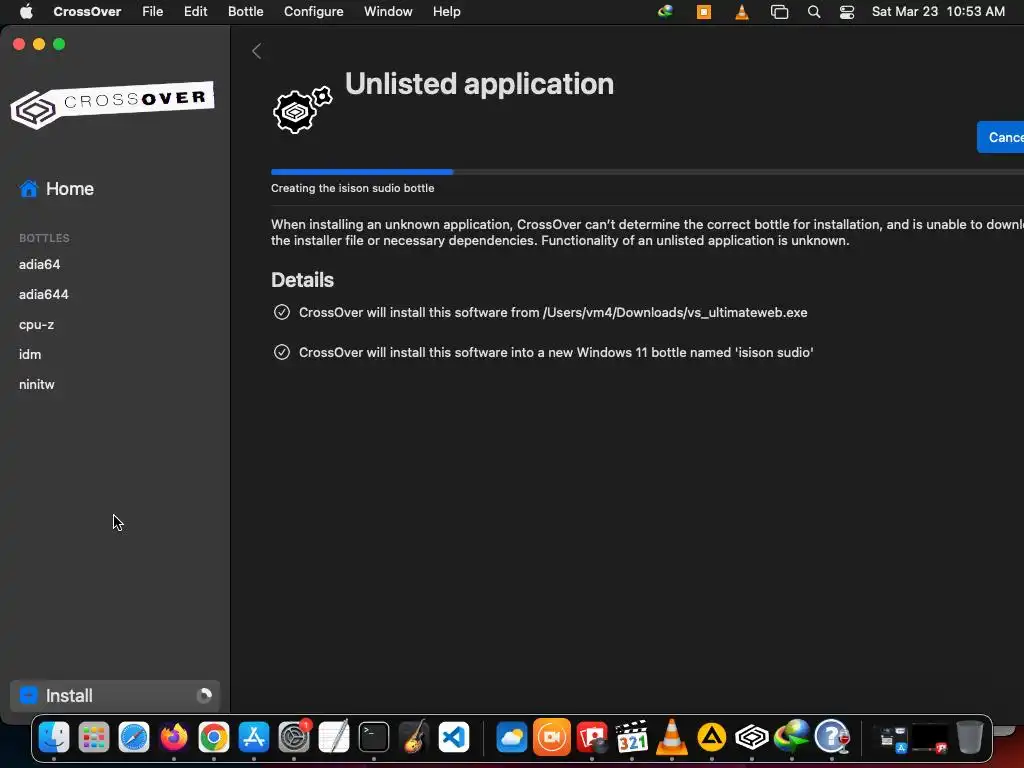Open the Configure menu
The height and width of the screenshot is (768, 1024).
click(x=313, y=11)
